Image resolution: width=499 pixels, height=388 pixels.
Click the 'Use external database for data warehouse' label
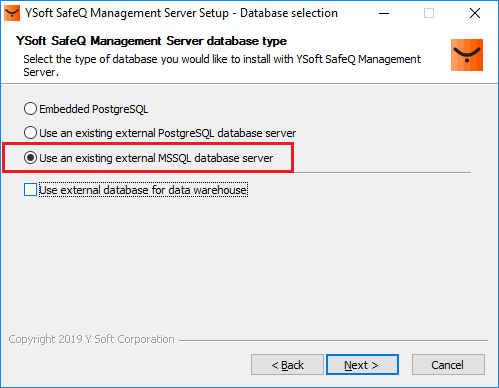143,190
